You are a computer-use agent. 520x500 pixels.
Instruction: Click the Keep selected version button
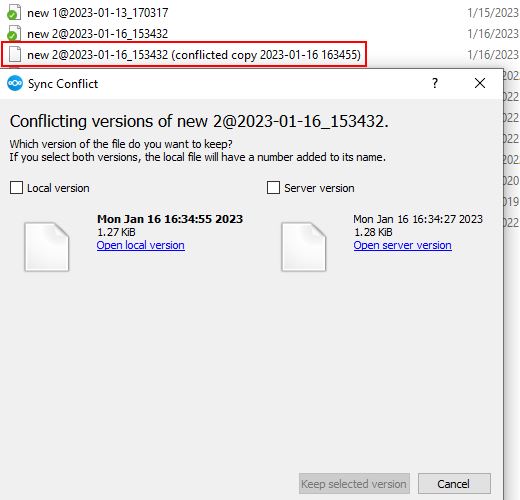pyautogui.click(x=354, y=484)
